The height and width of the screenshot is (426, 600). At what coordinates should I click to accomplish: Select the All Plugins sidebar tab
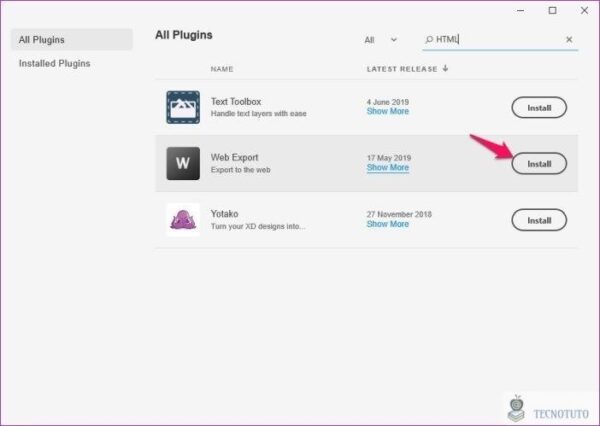click(72, 39)
